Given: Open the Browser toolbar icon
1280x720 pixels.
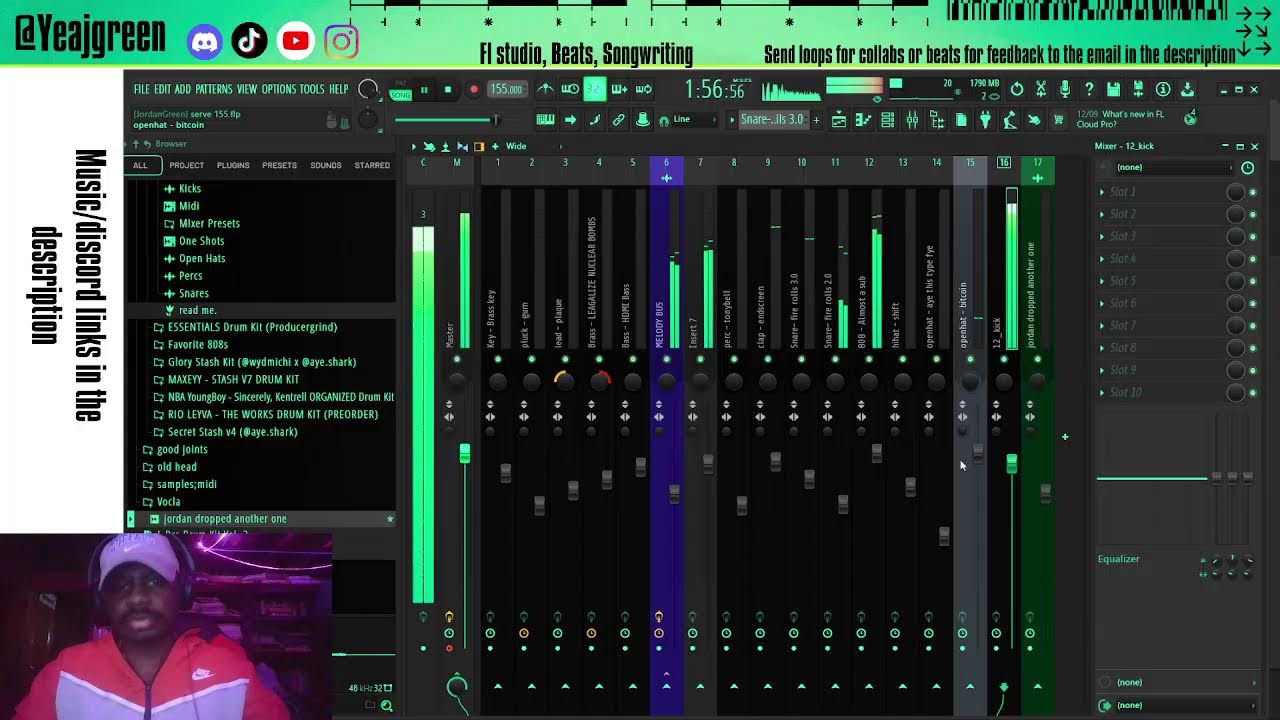Looking at the screenshot, I should click(x=937, y=120).
